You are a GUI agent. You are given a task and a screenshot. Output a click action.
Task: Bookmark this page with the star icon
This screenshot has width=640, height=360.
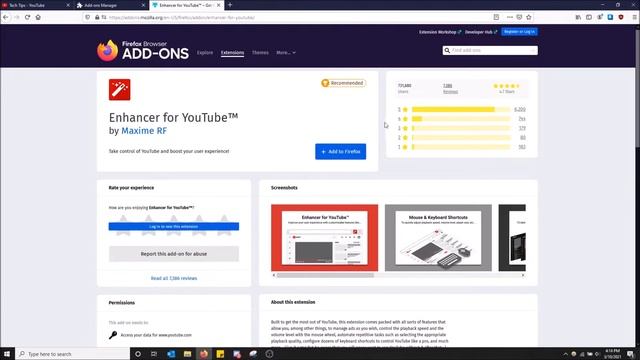click(529, 17)
